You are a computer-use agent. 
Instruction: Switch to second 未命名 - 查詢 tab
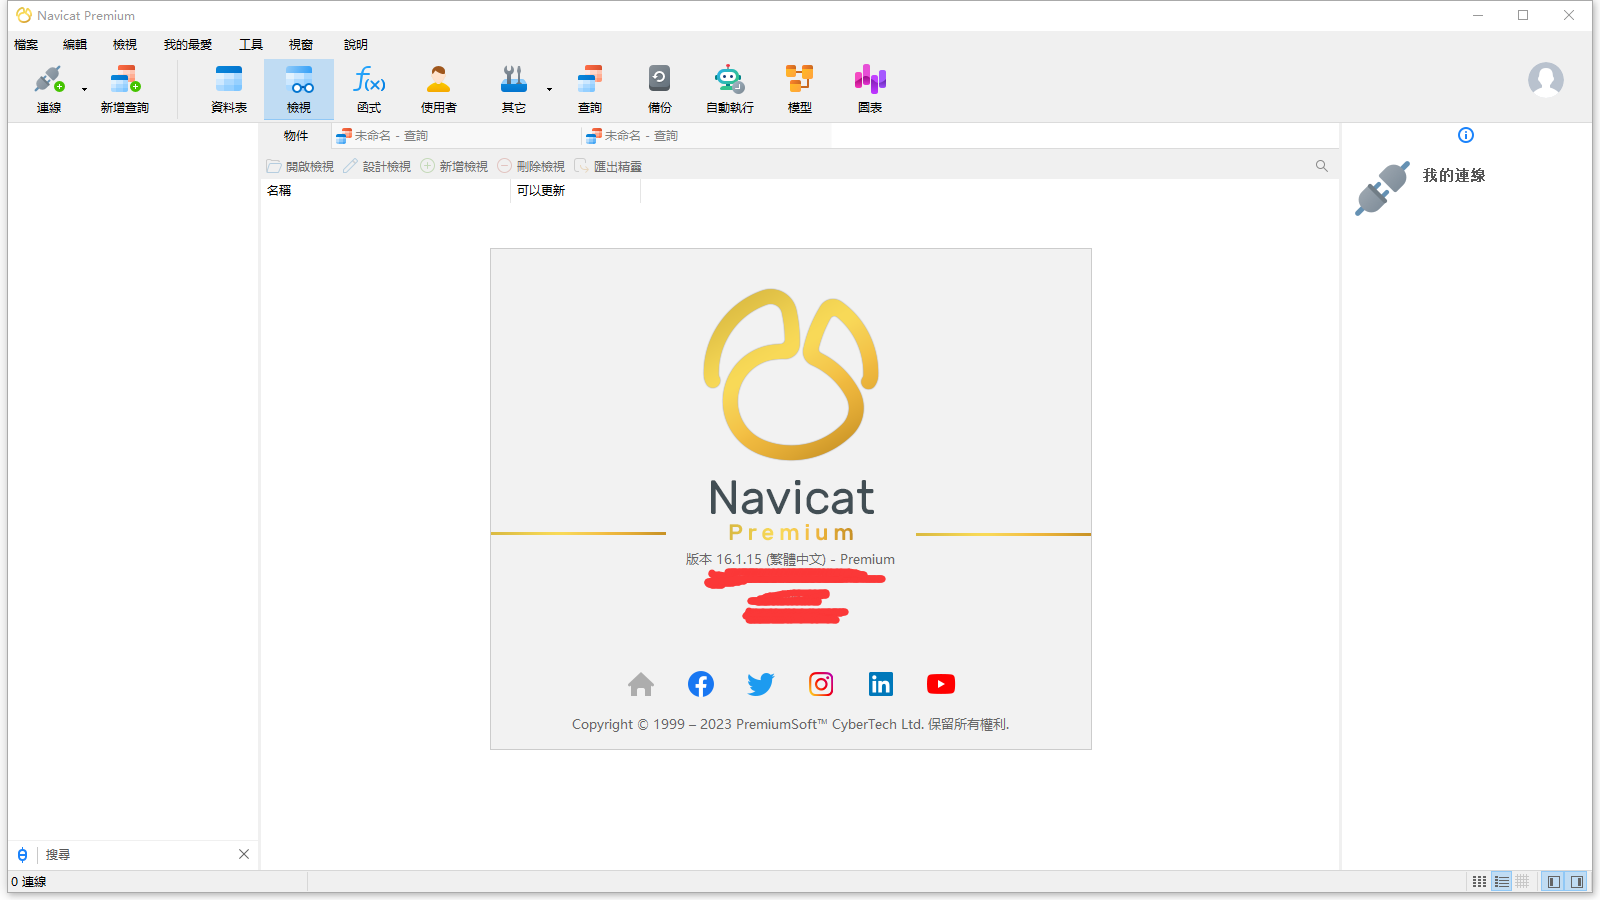coord(706,136)
